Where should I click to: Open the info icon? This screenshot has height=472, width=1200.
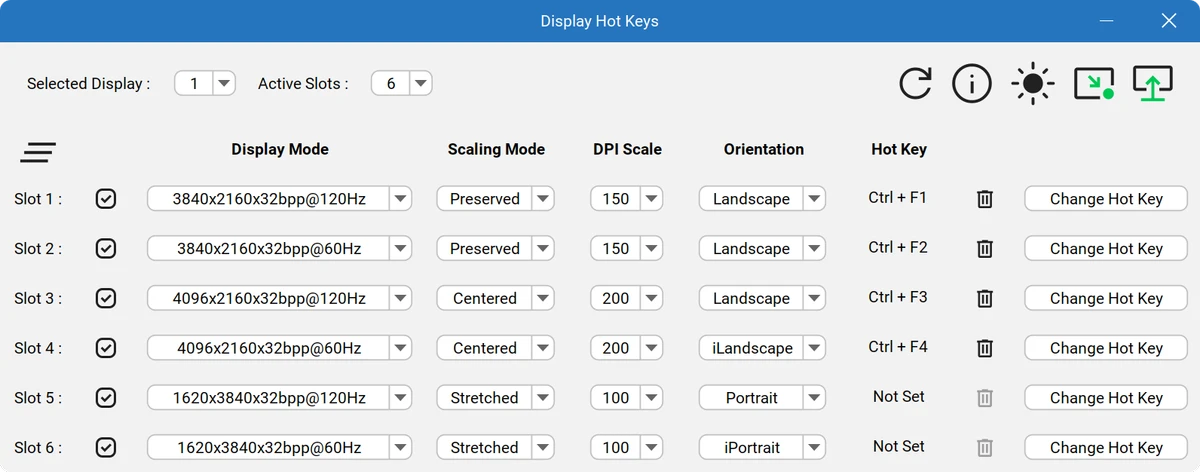pos(972,84)
